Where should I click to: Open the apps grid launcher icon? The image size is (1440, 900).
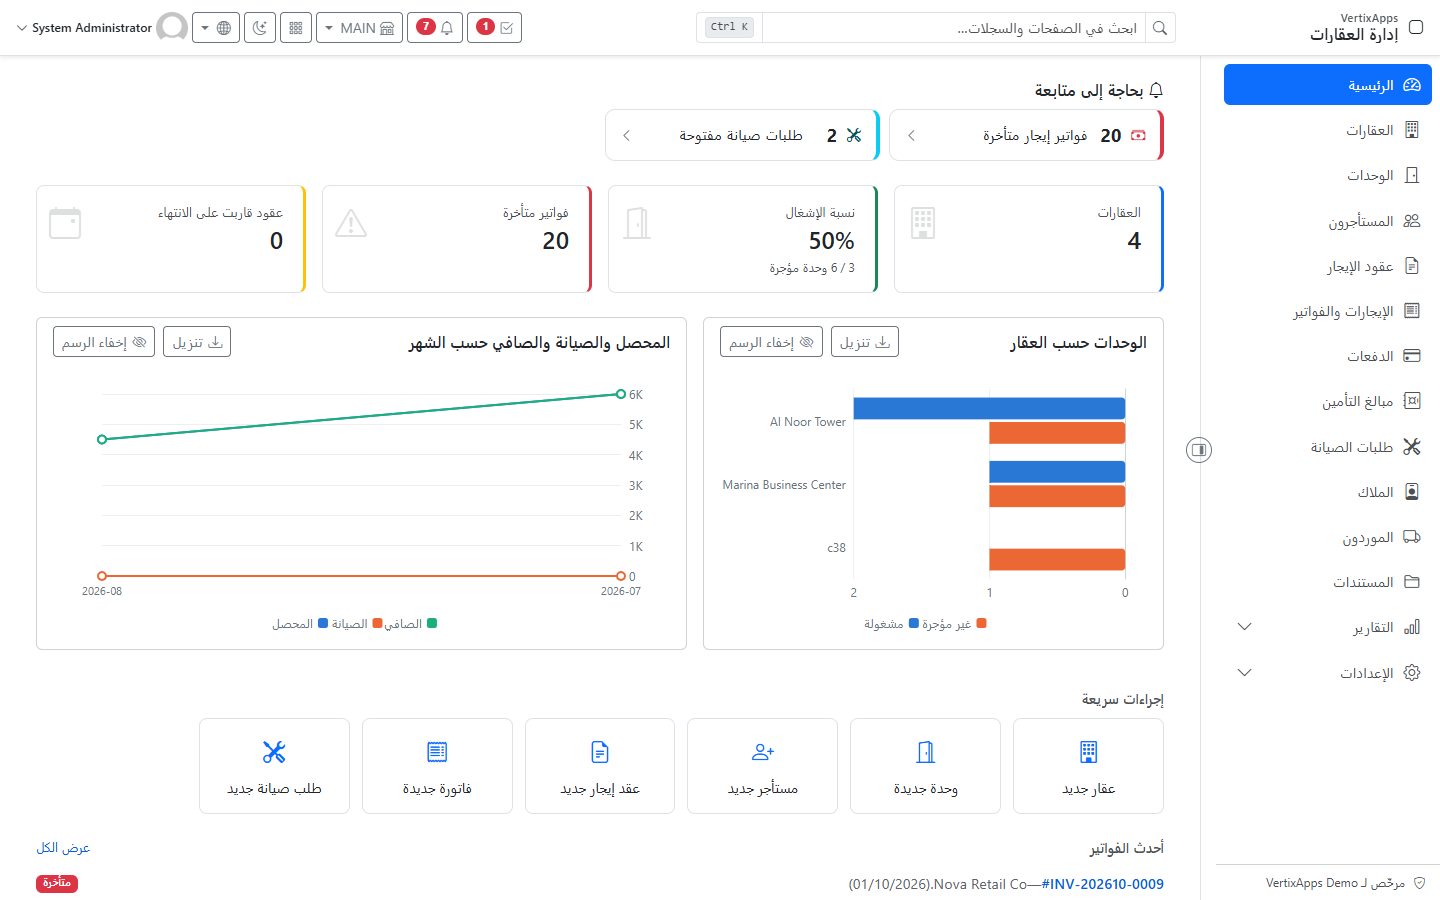[x=296, y=28]
